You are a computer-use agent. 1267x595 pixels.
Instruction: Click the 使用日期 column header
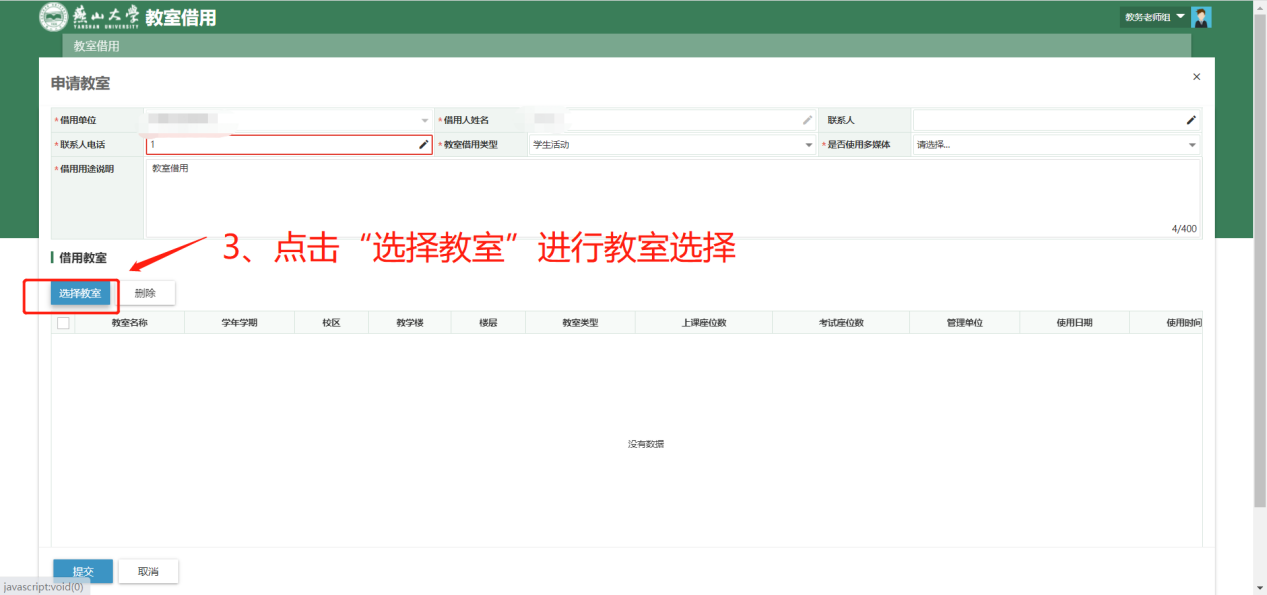click(x=1074, y=323)
